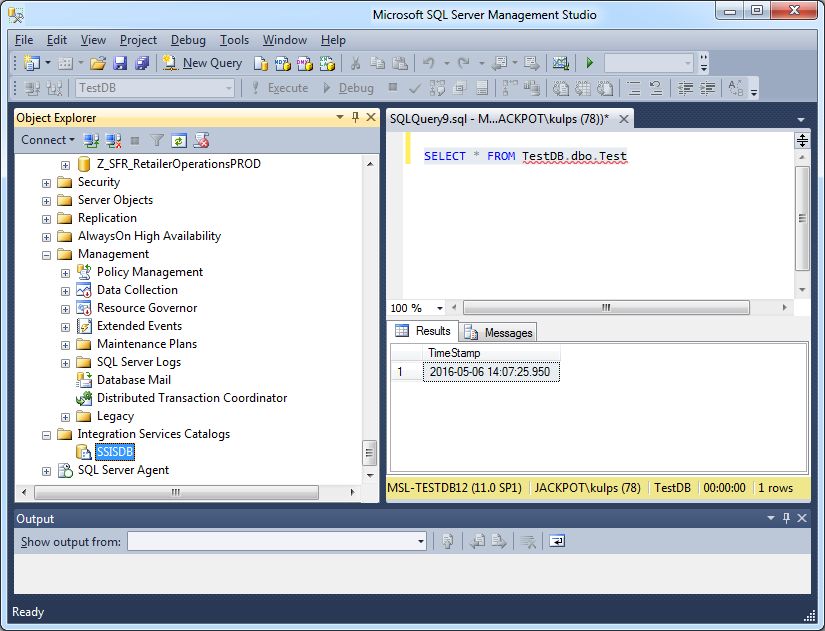825x631 pixels.
Task: Open the Connect dropdown in Object Explorer
Action: coord(47,140)
